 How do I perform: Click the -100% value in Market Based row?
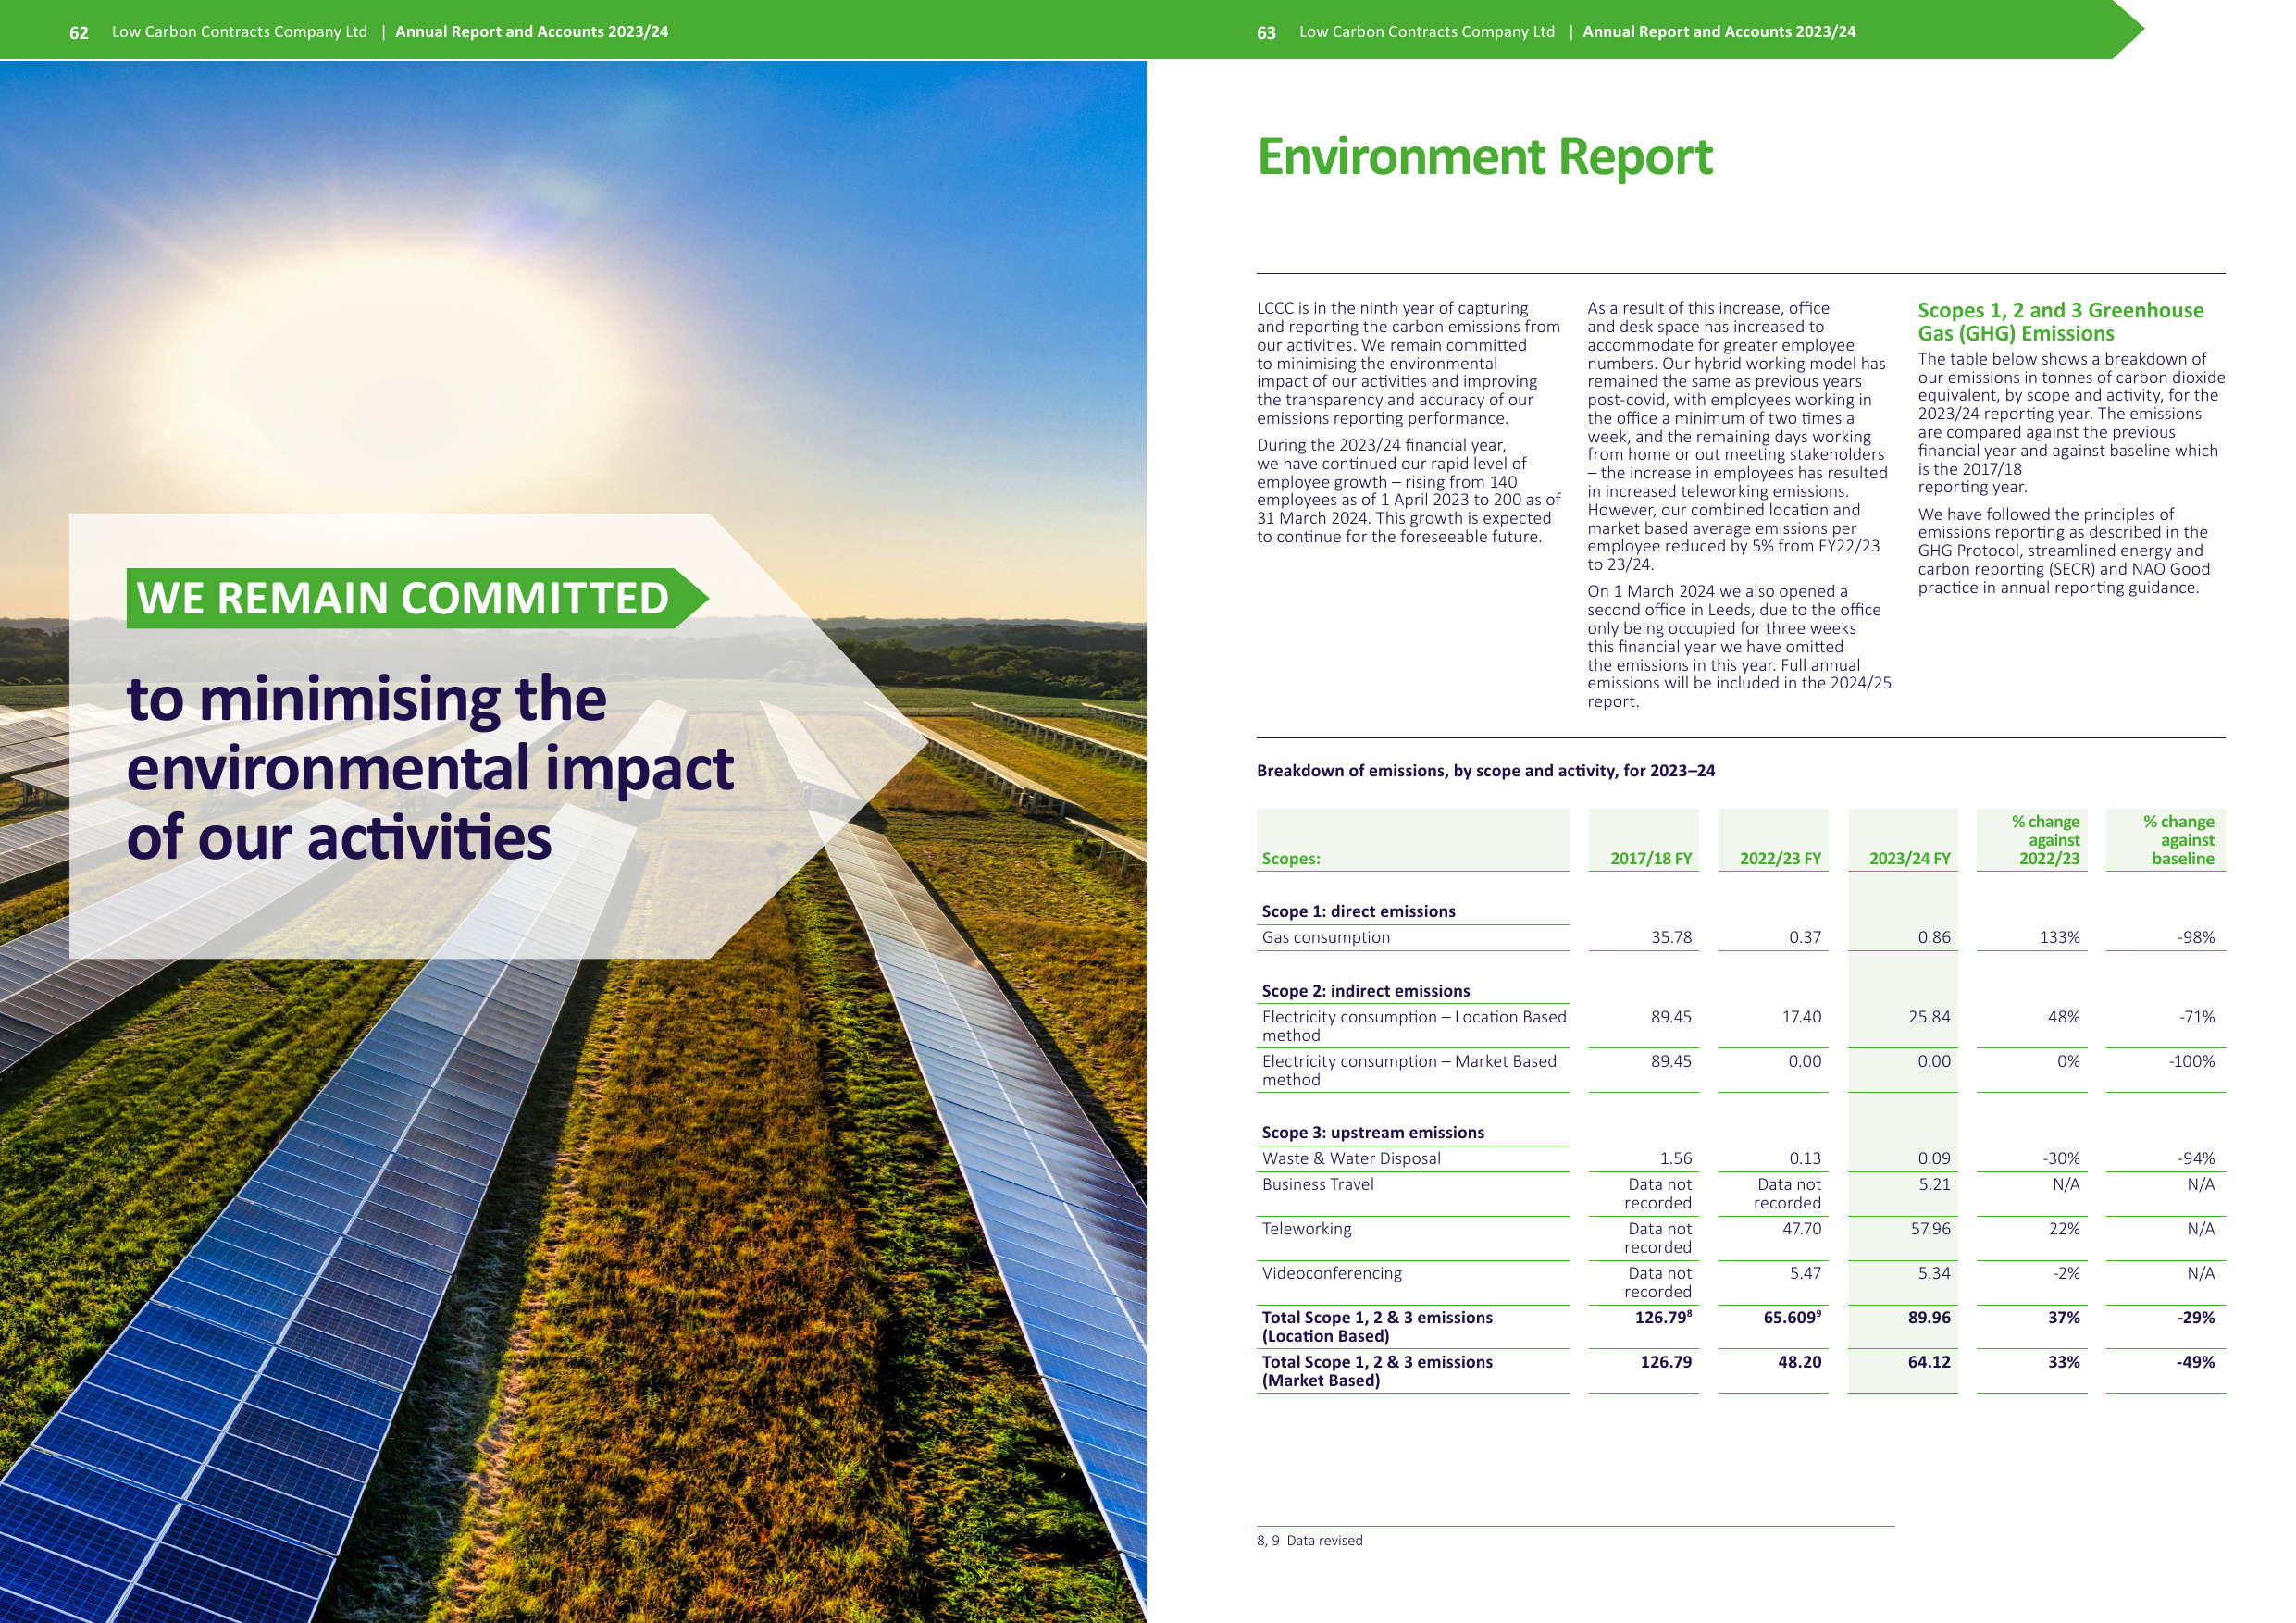[2191, 1061]
